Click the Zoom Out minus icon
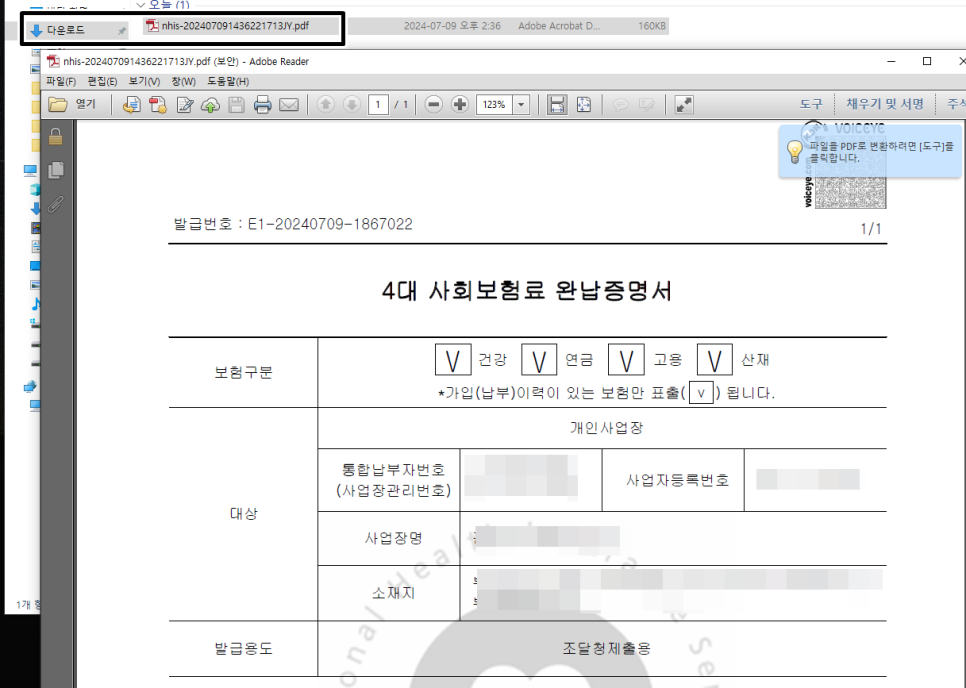The image size is (966, 688). click(432, 103)
